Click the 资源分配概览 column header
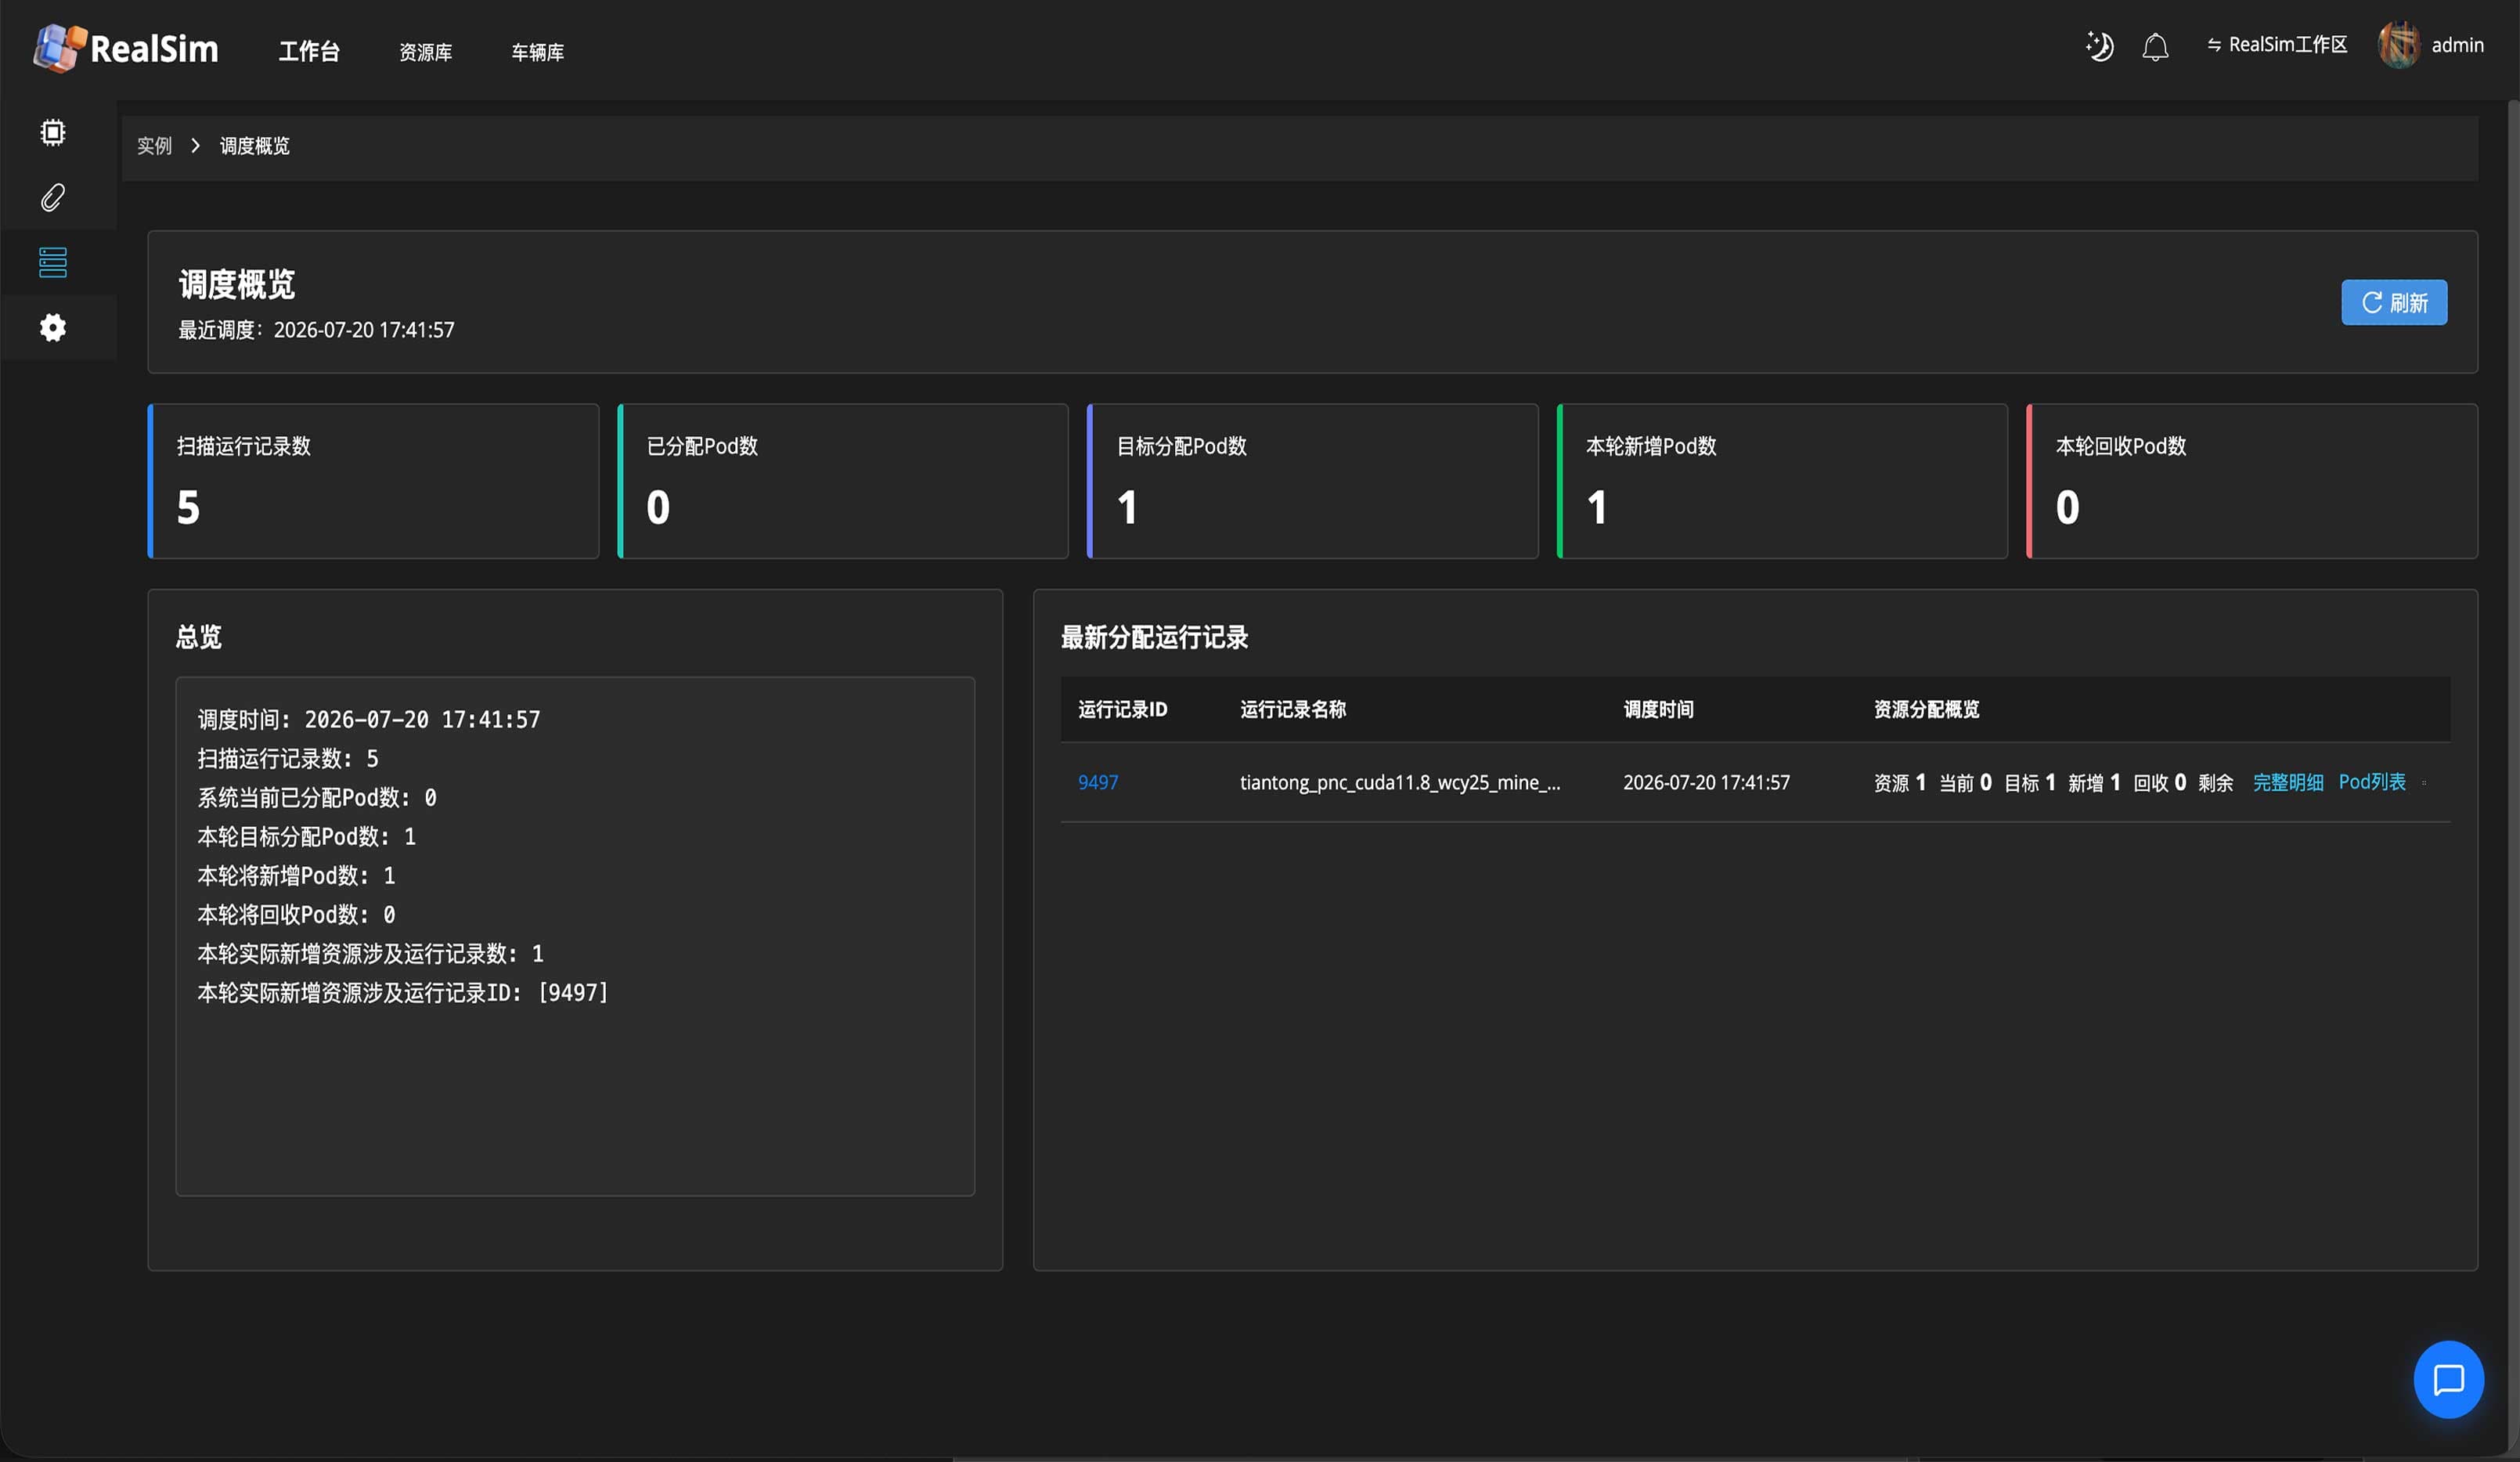 [x=1926, y=709]
